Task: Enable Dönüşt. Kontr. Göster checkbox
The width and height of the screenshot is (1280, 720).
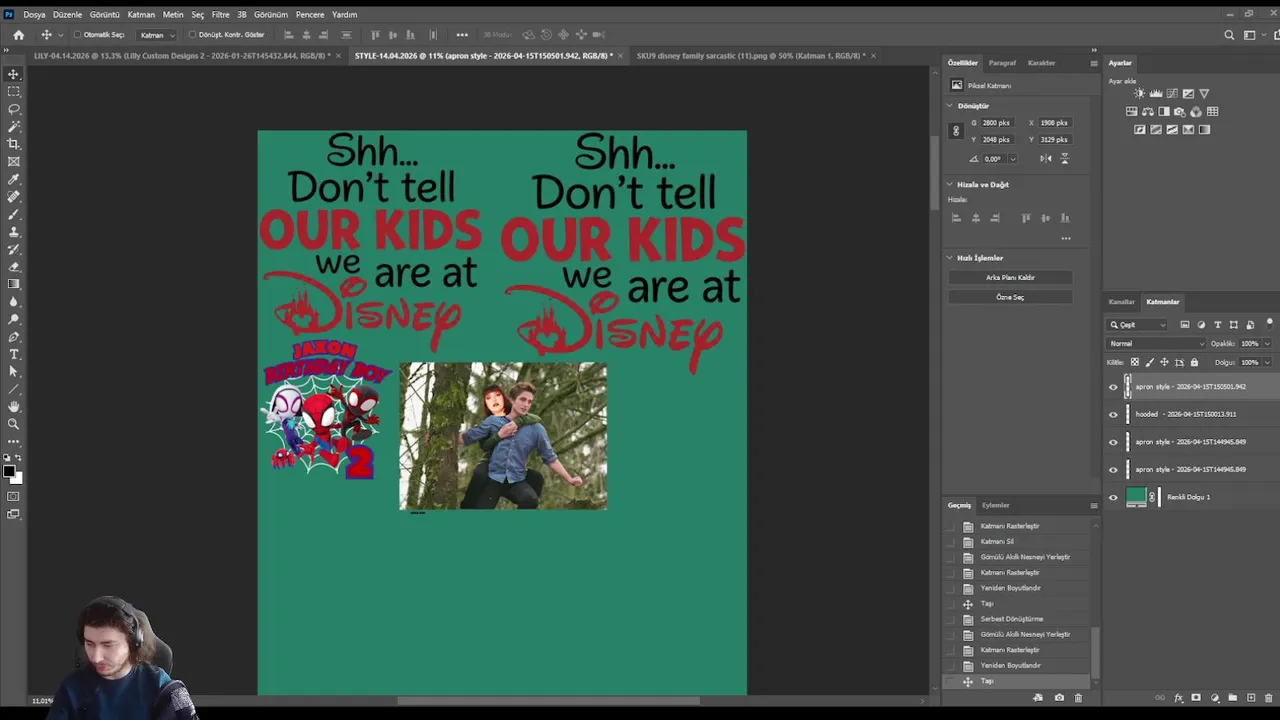Action: point(192,35)
